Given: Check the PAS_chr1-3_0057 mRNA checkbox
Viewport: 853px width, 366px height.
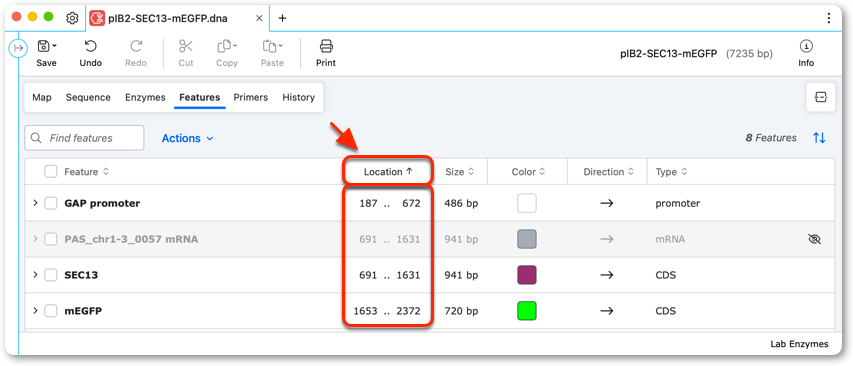Looking at the screenshot, I should (51, 239).
